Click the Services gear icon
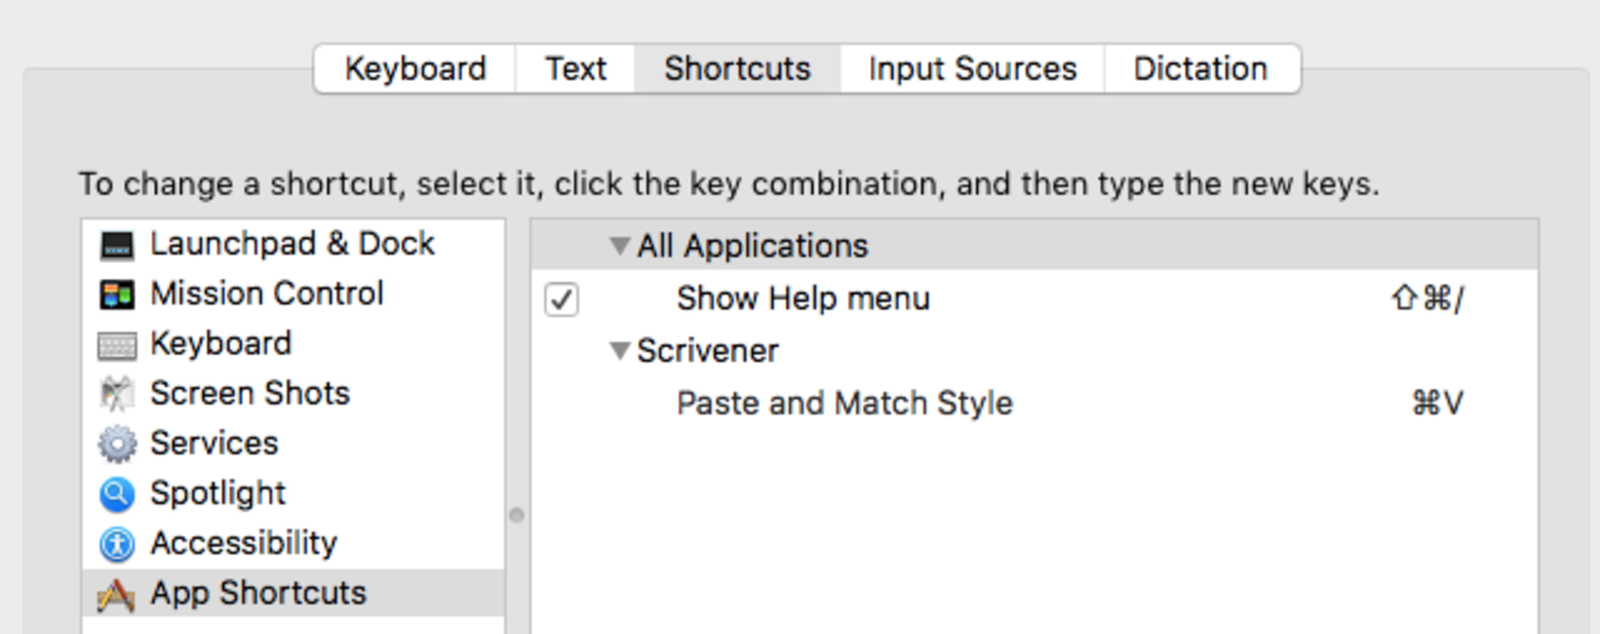The height and width of the screenshot is (634, 1600). click(x=117, y=444)
